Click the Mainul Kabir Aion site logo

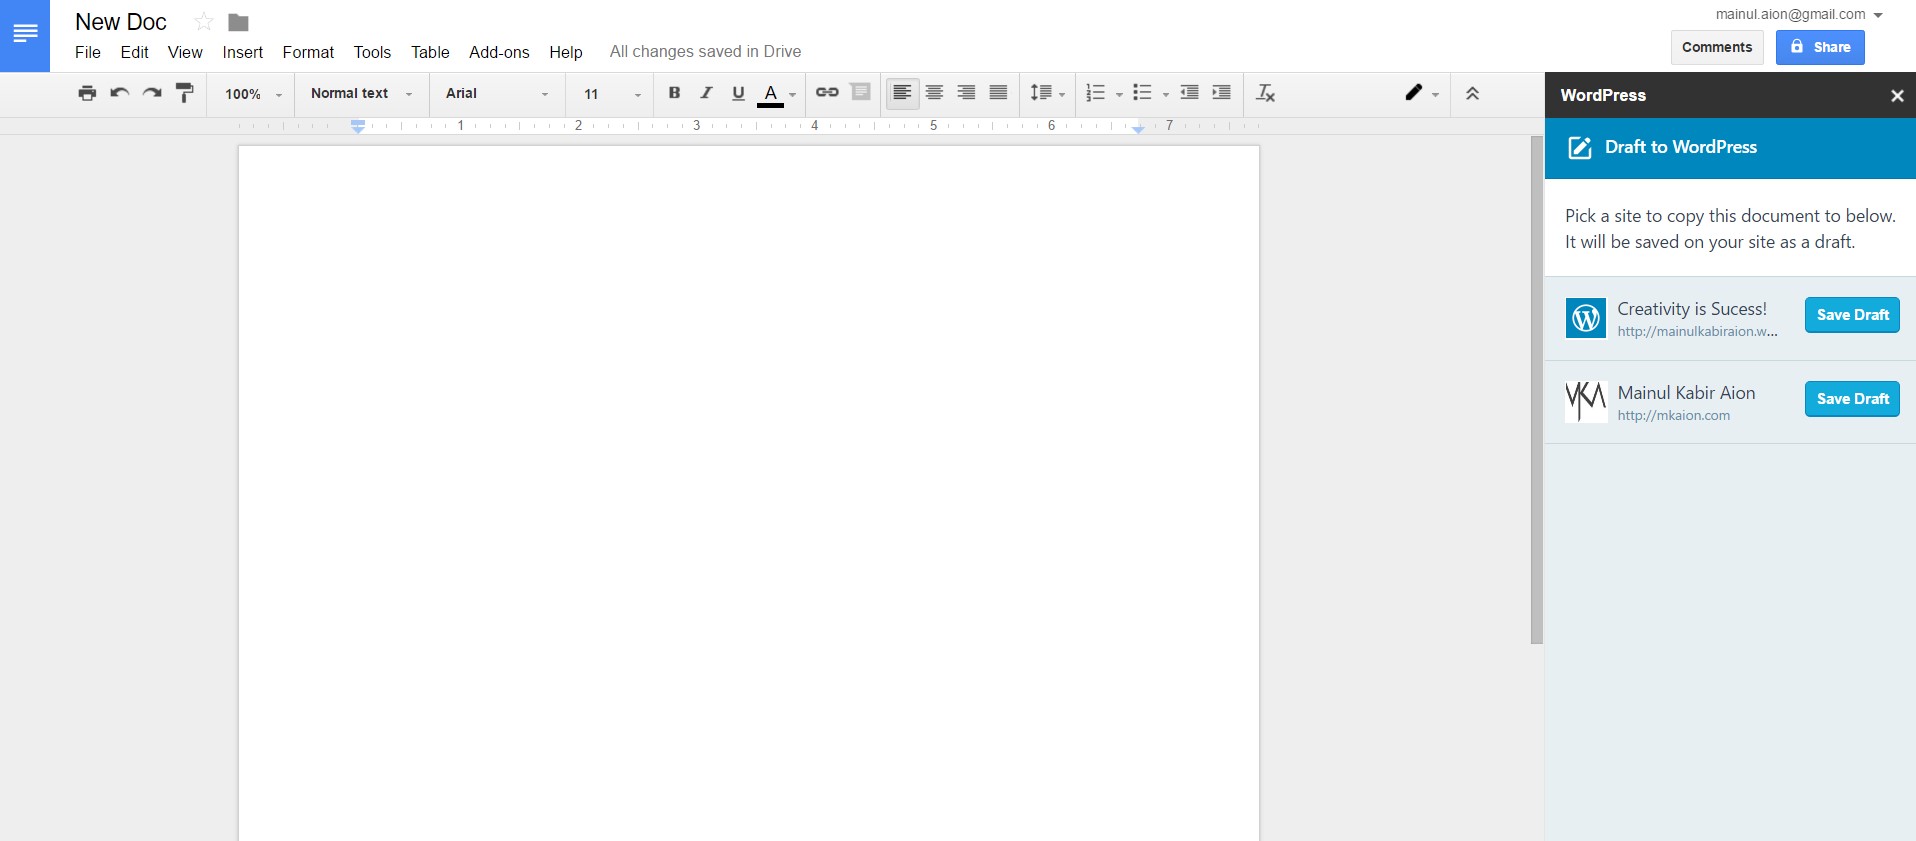1585,402
